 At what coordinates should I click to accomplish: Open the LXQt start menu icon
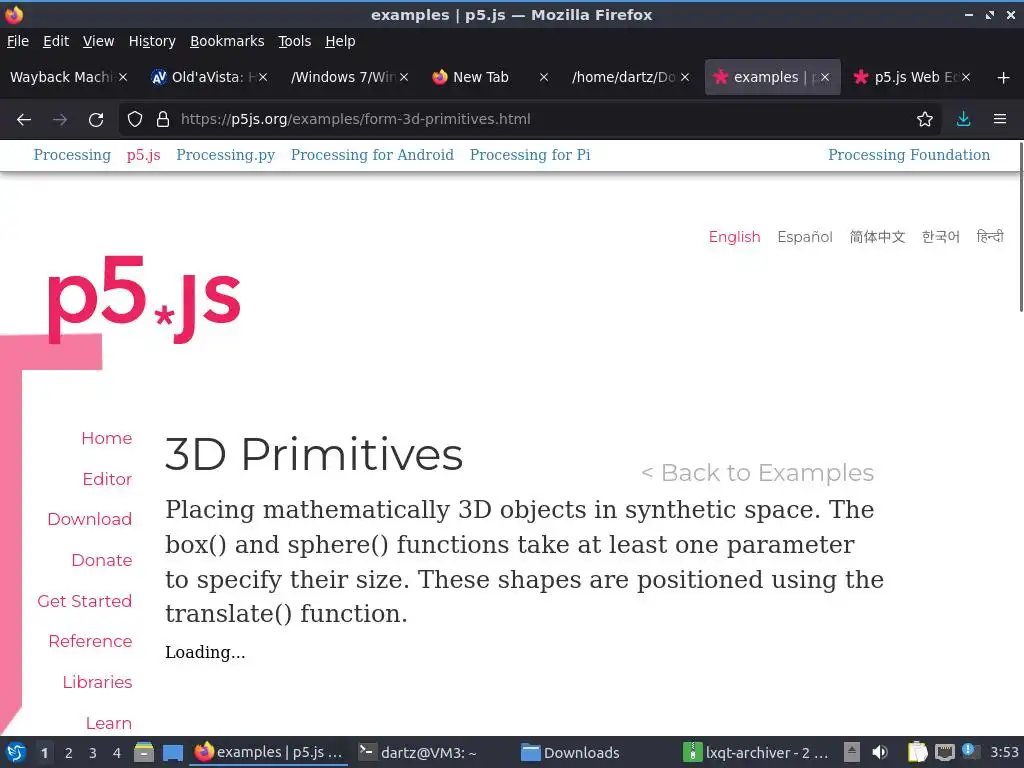coord(16,752)
